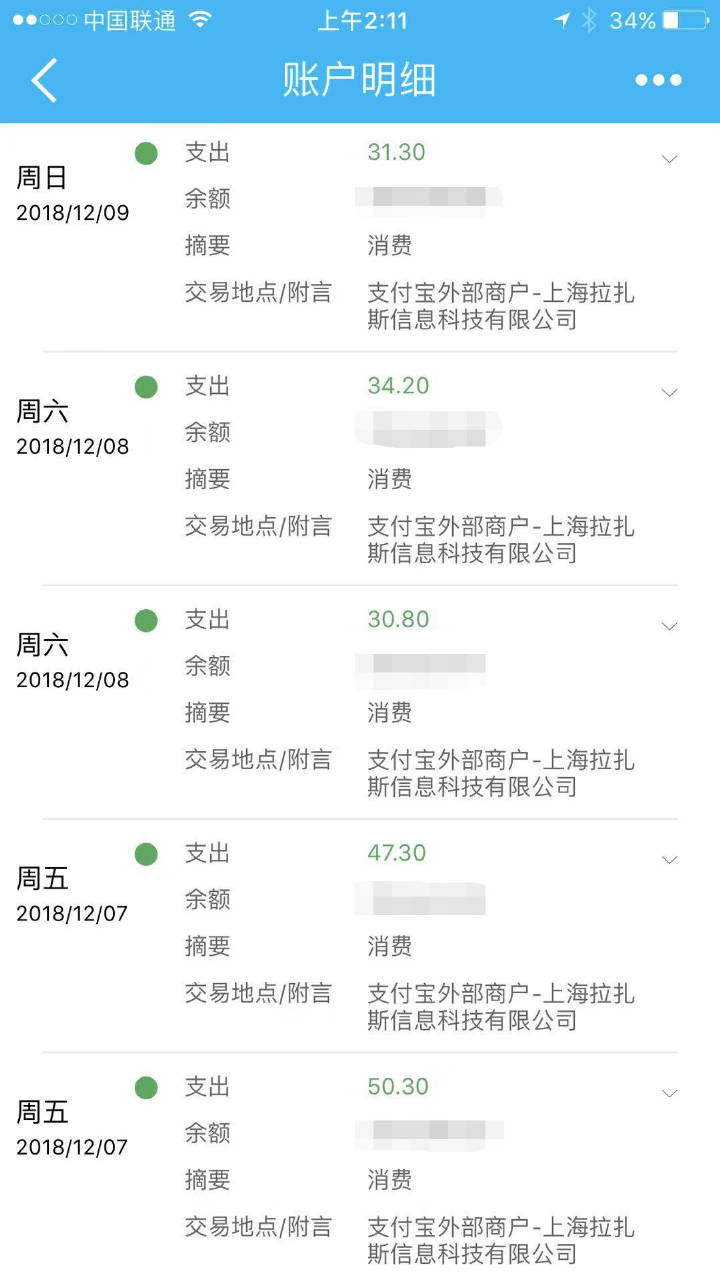Expand the 50.30 transaction chevron

click(670, 1093)
